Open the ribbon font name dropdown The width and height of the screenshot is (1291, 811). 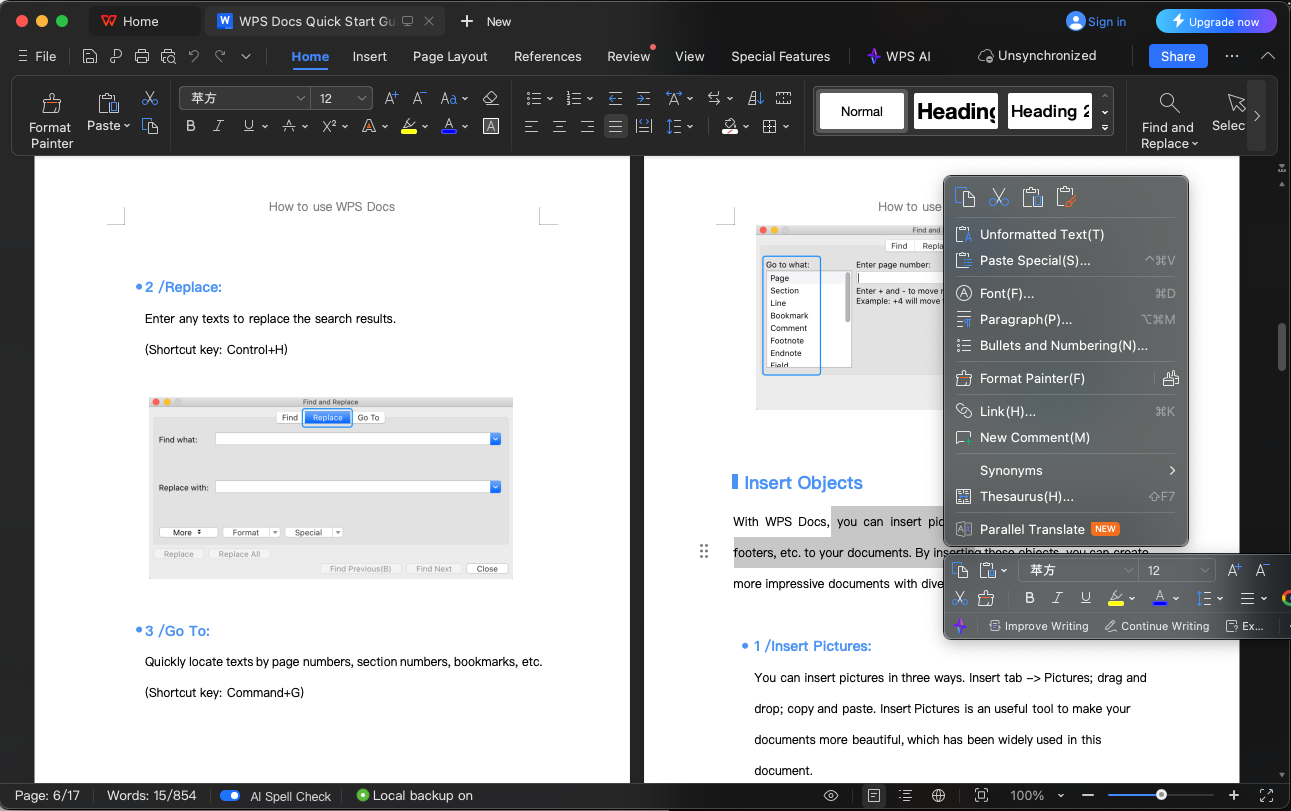click(x=300, y=98)
